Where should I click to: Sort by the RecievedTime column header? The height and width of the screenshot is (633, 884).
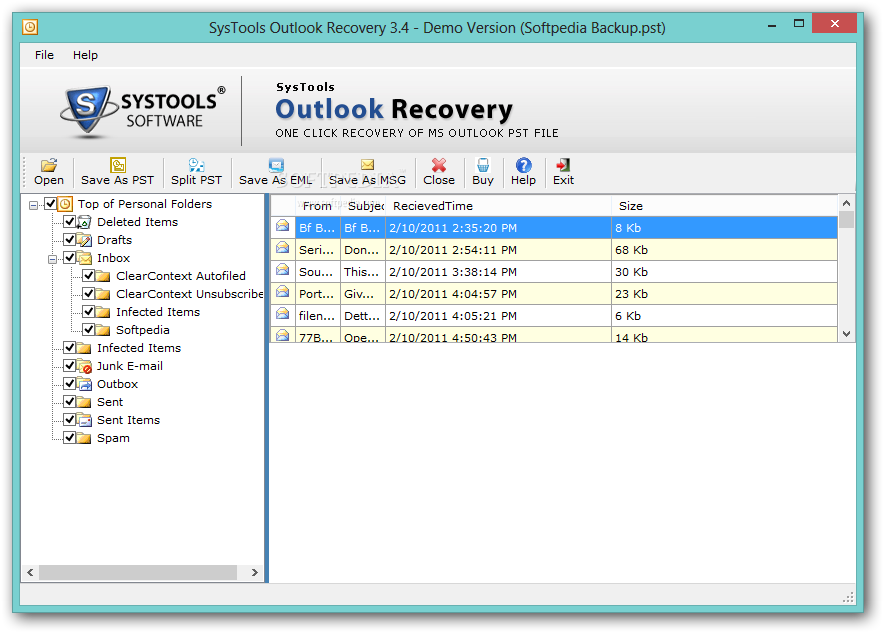click(x=499, y=206)
